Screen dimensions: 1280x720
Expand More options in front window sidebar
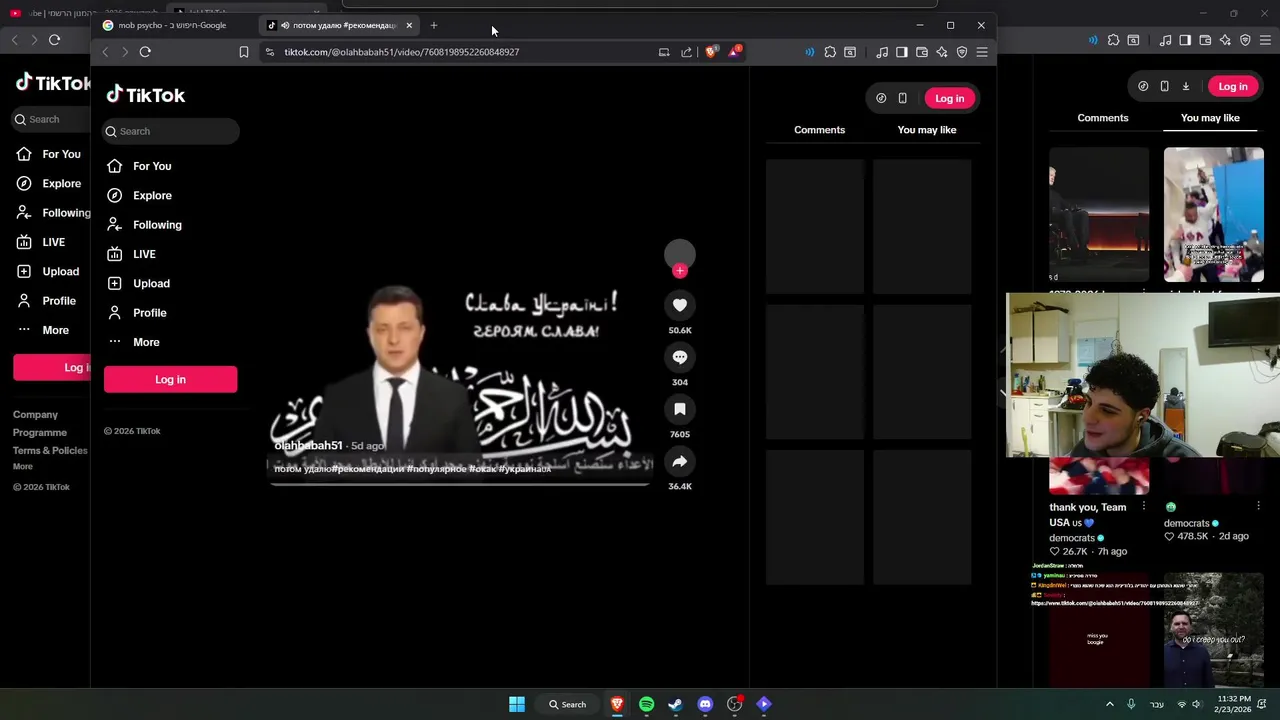146,342
